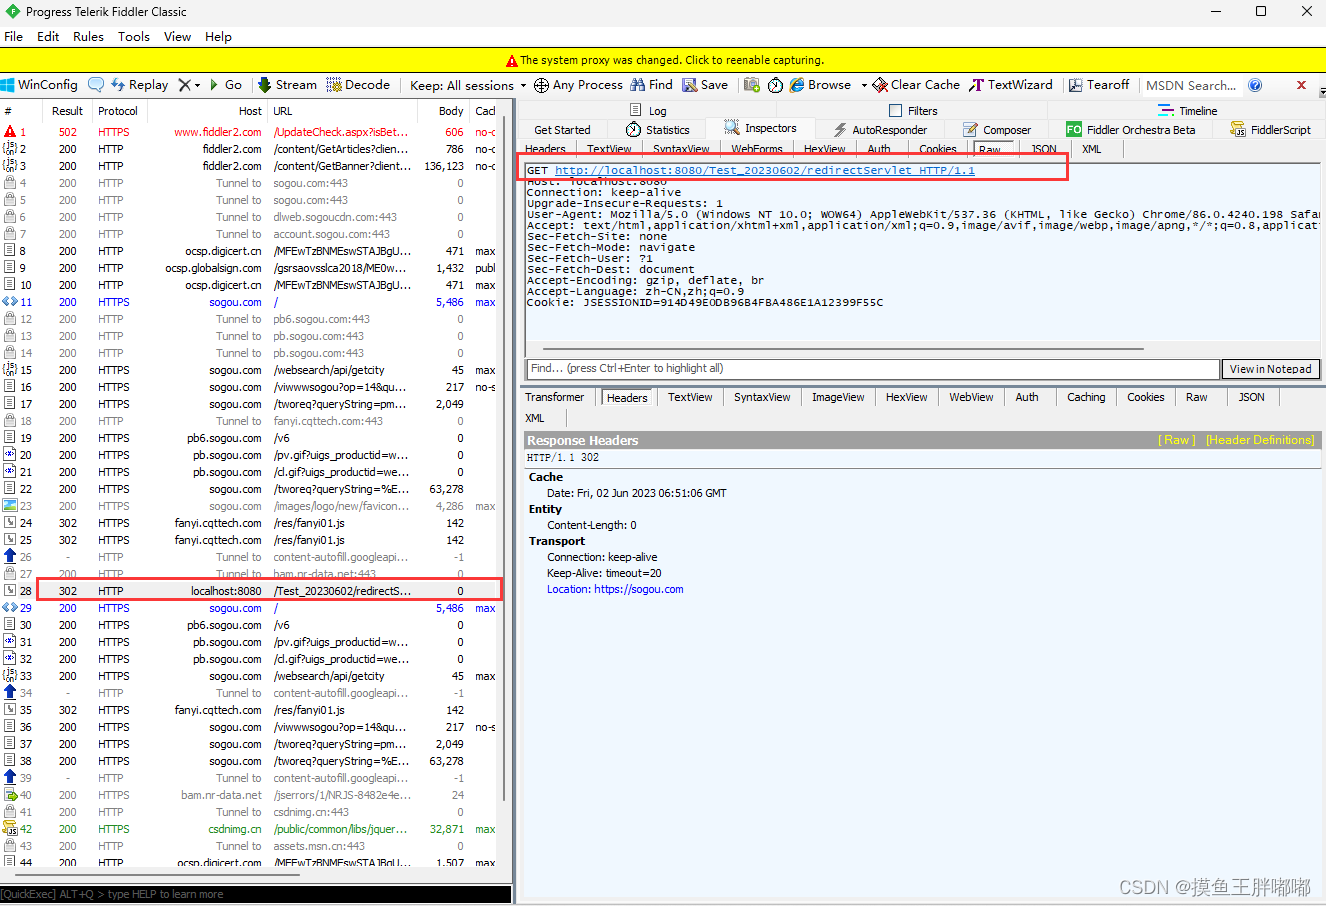This screenshot has height=906, width=1326.
Task: Click the [Raw] link in Response Headers
Action: pyautogui.click(x=1177, y=440)
